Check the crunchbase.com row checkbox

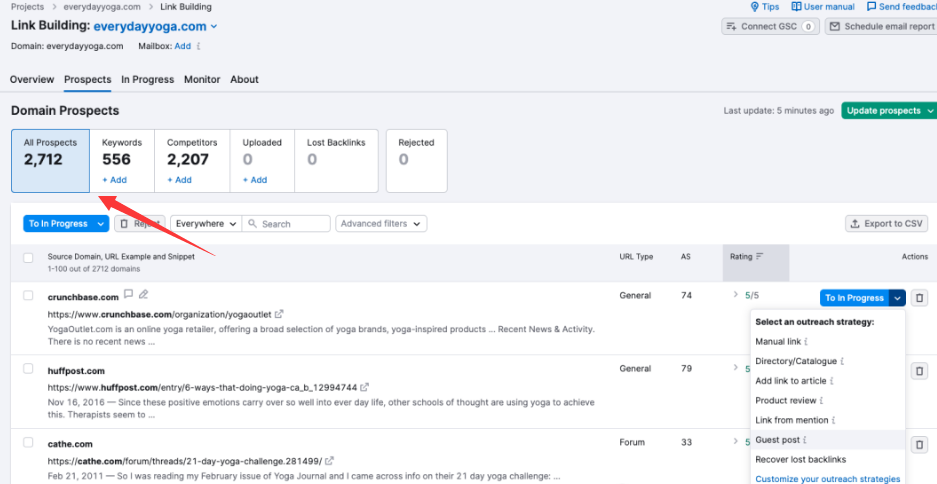28,296
